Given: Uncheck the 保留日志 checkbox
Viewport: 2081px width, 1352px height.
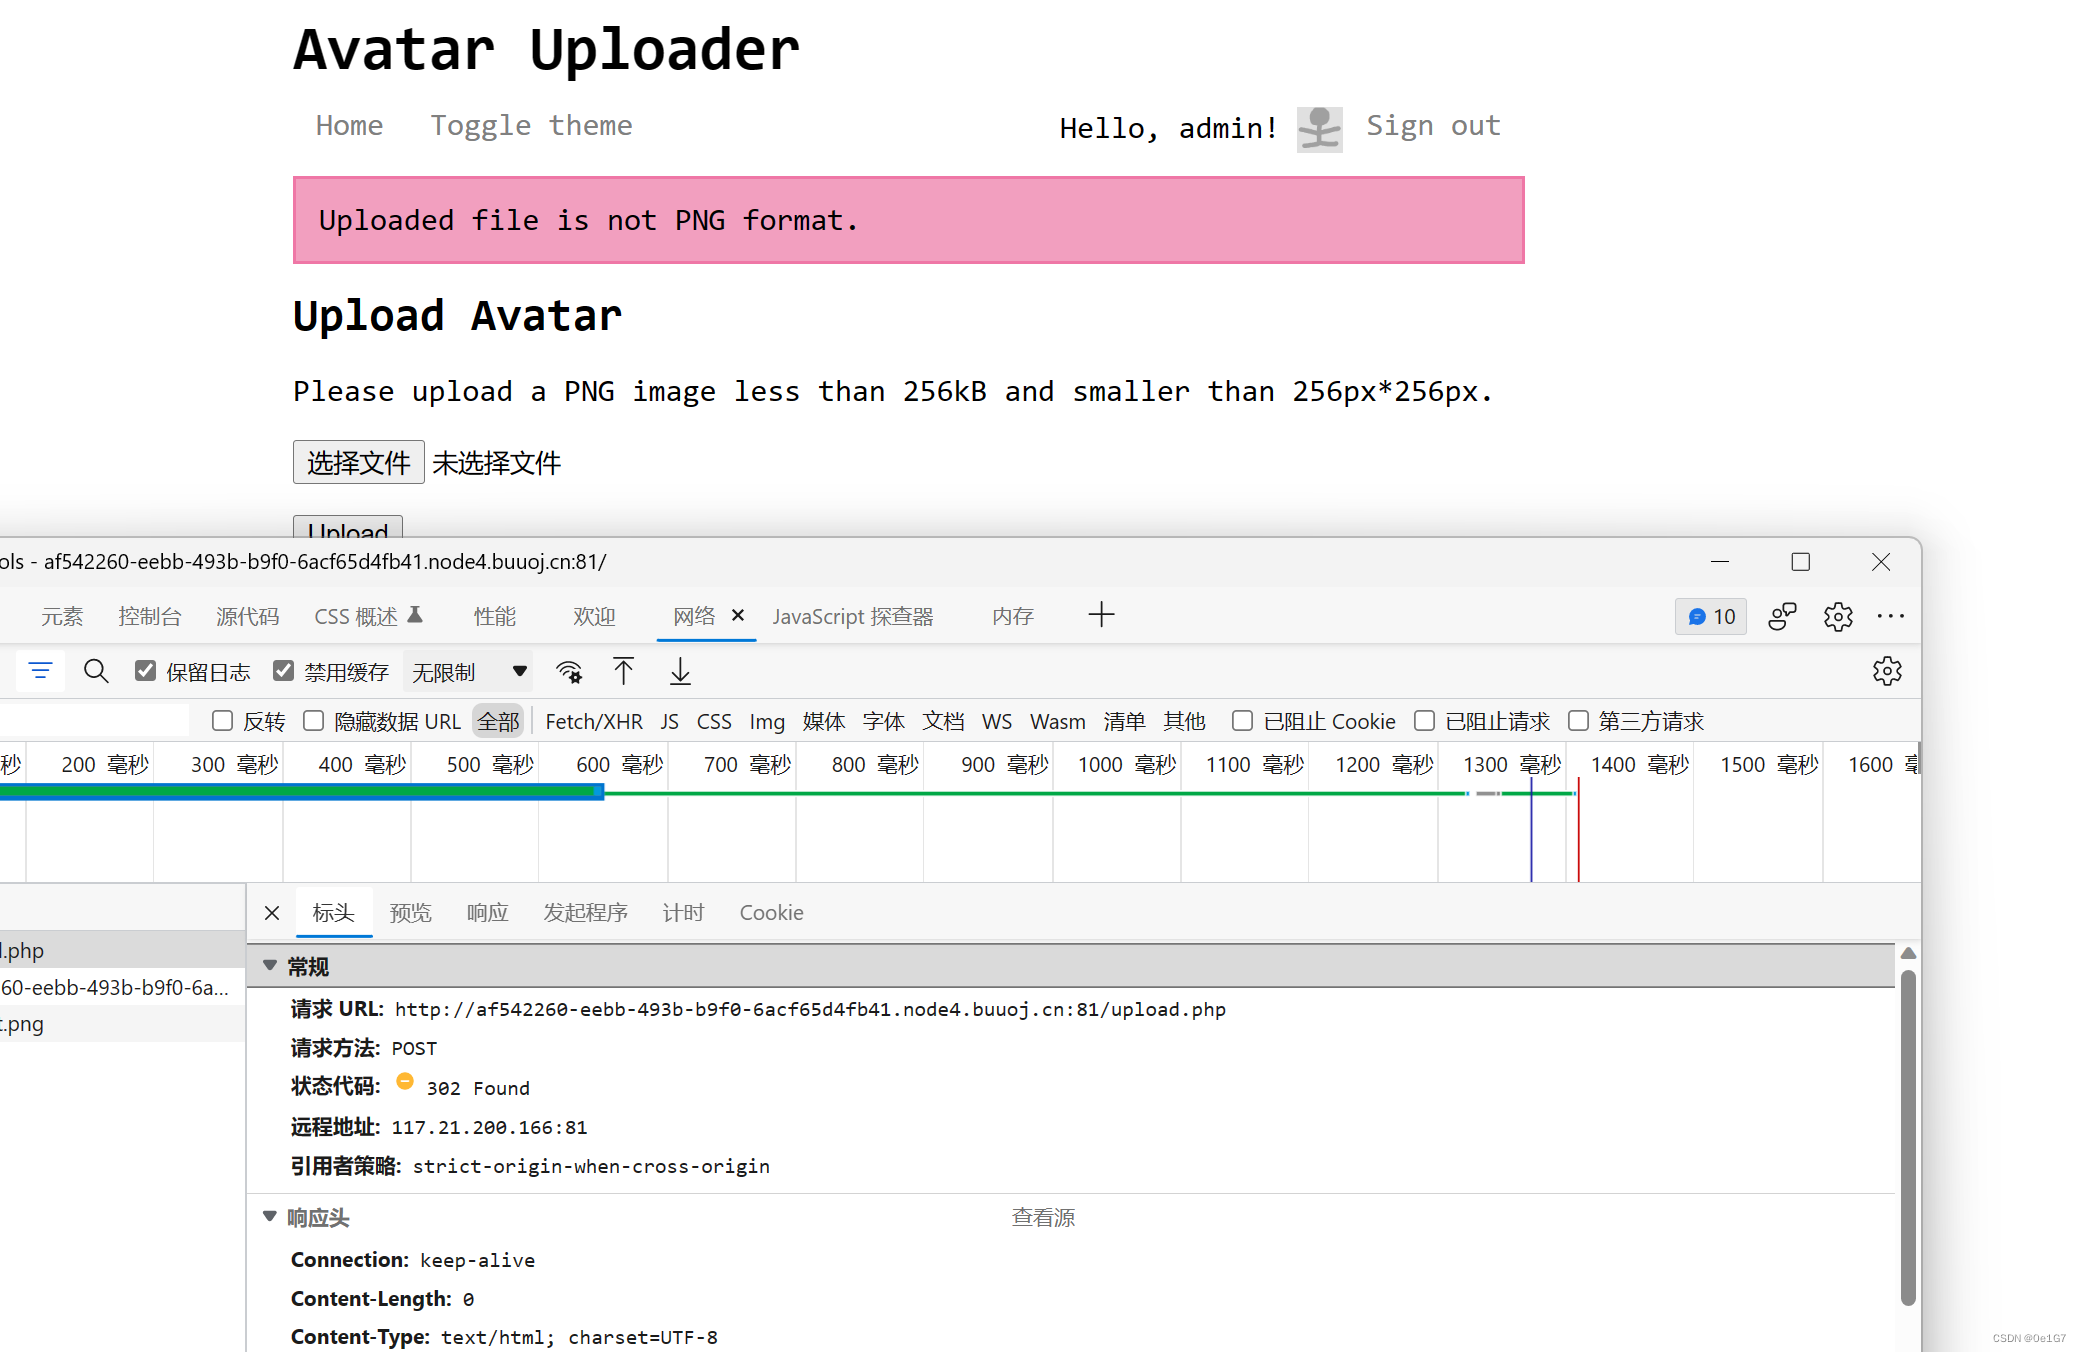Looking at the screenshot, I should pos(147,670).
